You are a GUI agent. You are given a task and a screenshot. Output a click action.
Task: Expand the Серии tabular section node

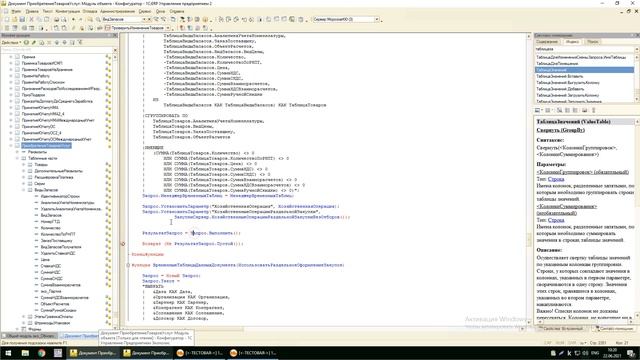[x=24, y=184]
